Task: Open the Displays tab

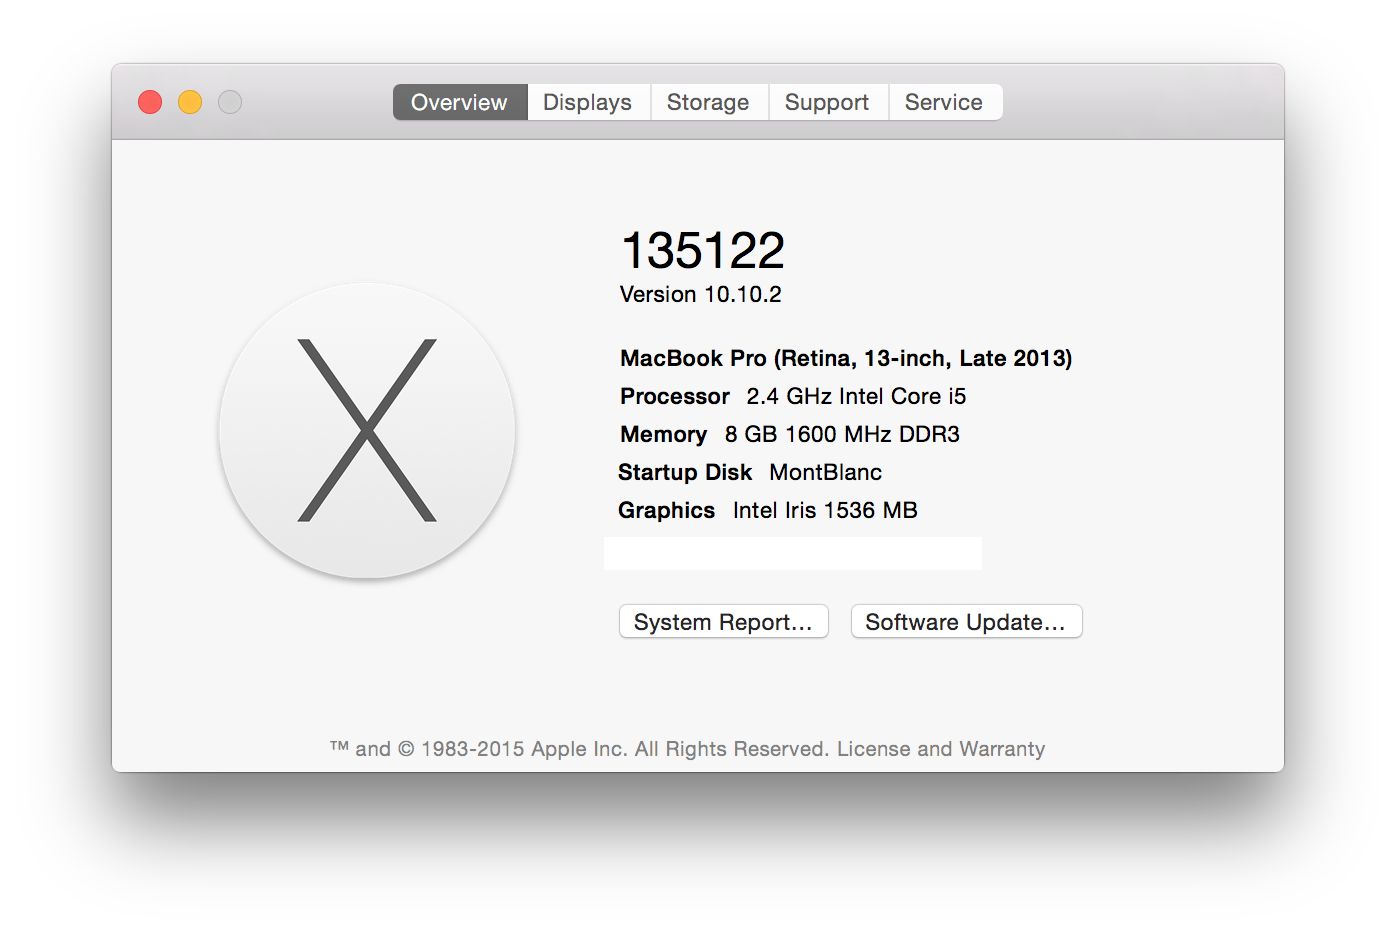Action: coord(588,102)
